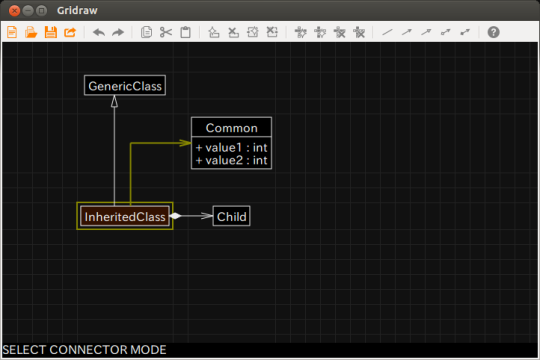Open help with the question mark icon
This screenshot has height=360, width=540.
pyautogui.click(x=494, y=32)
